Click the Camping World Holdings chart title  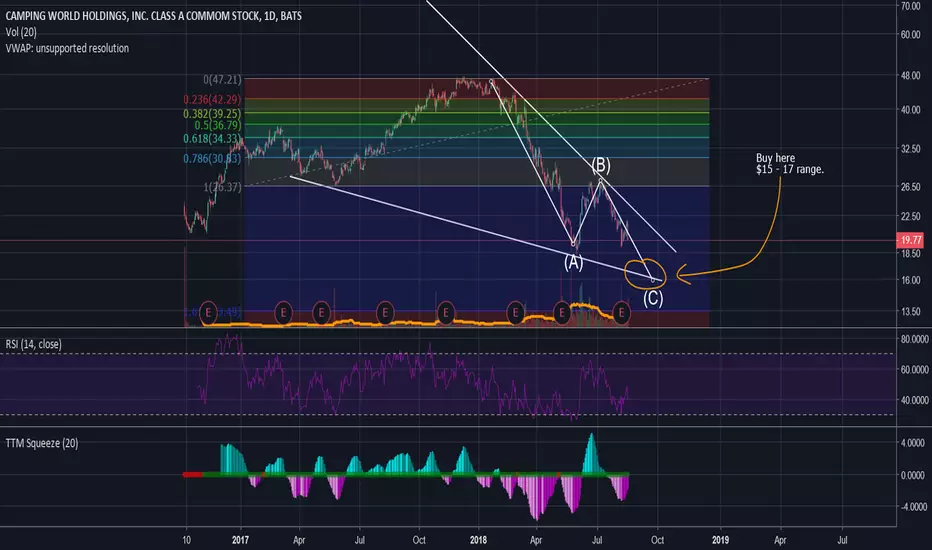153,16
